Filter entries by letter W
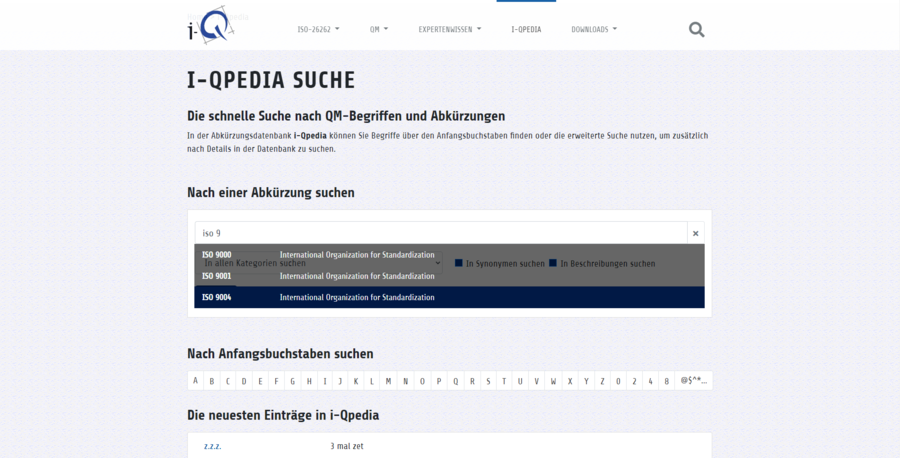The height and width of the screenshot is (458, 900). [x=553, y=381]
